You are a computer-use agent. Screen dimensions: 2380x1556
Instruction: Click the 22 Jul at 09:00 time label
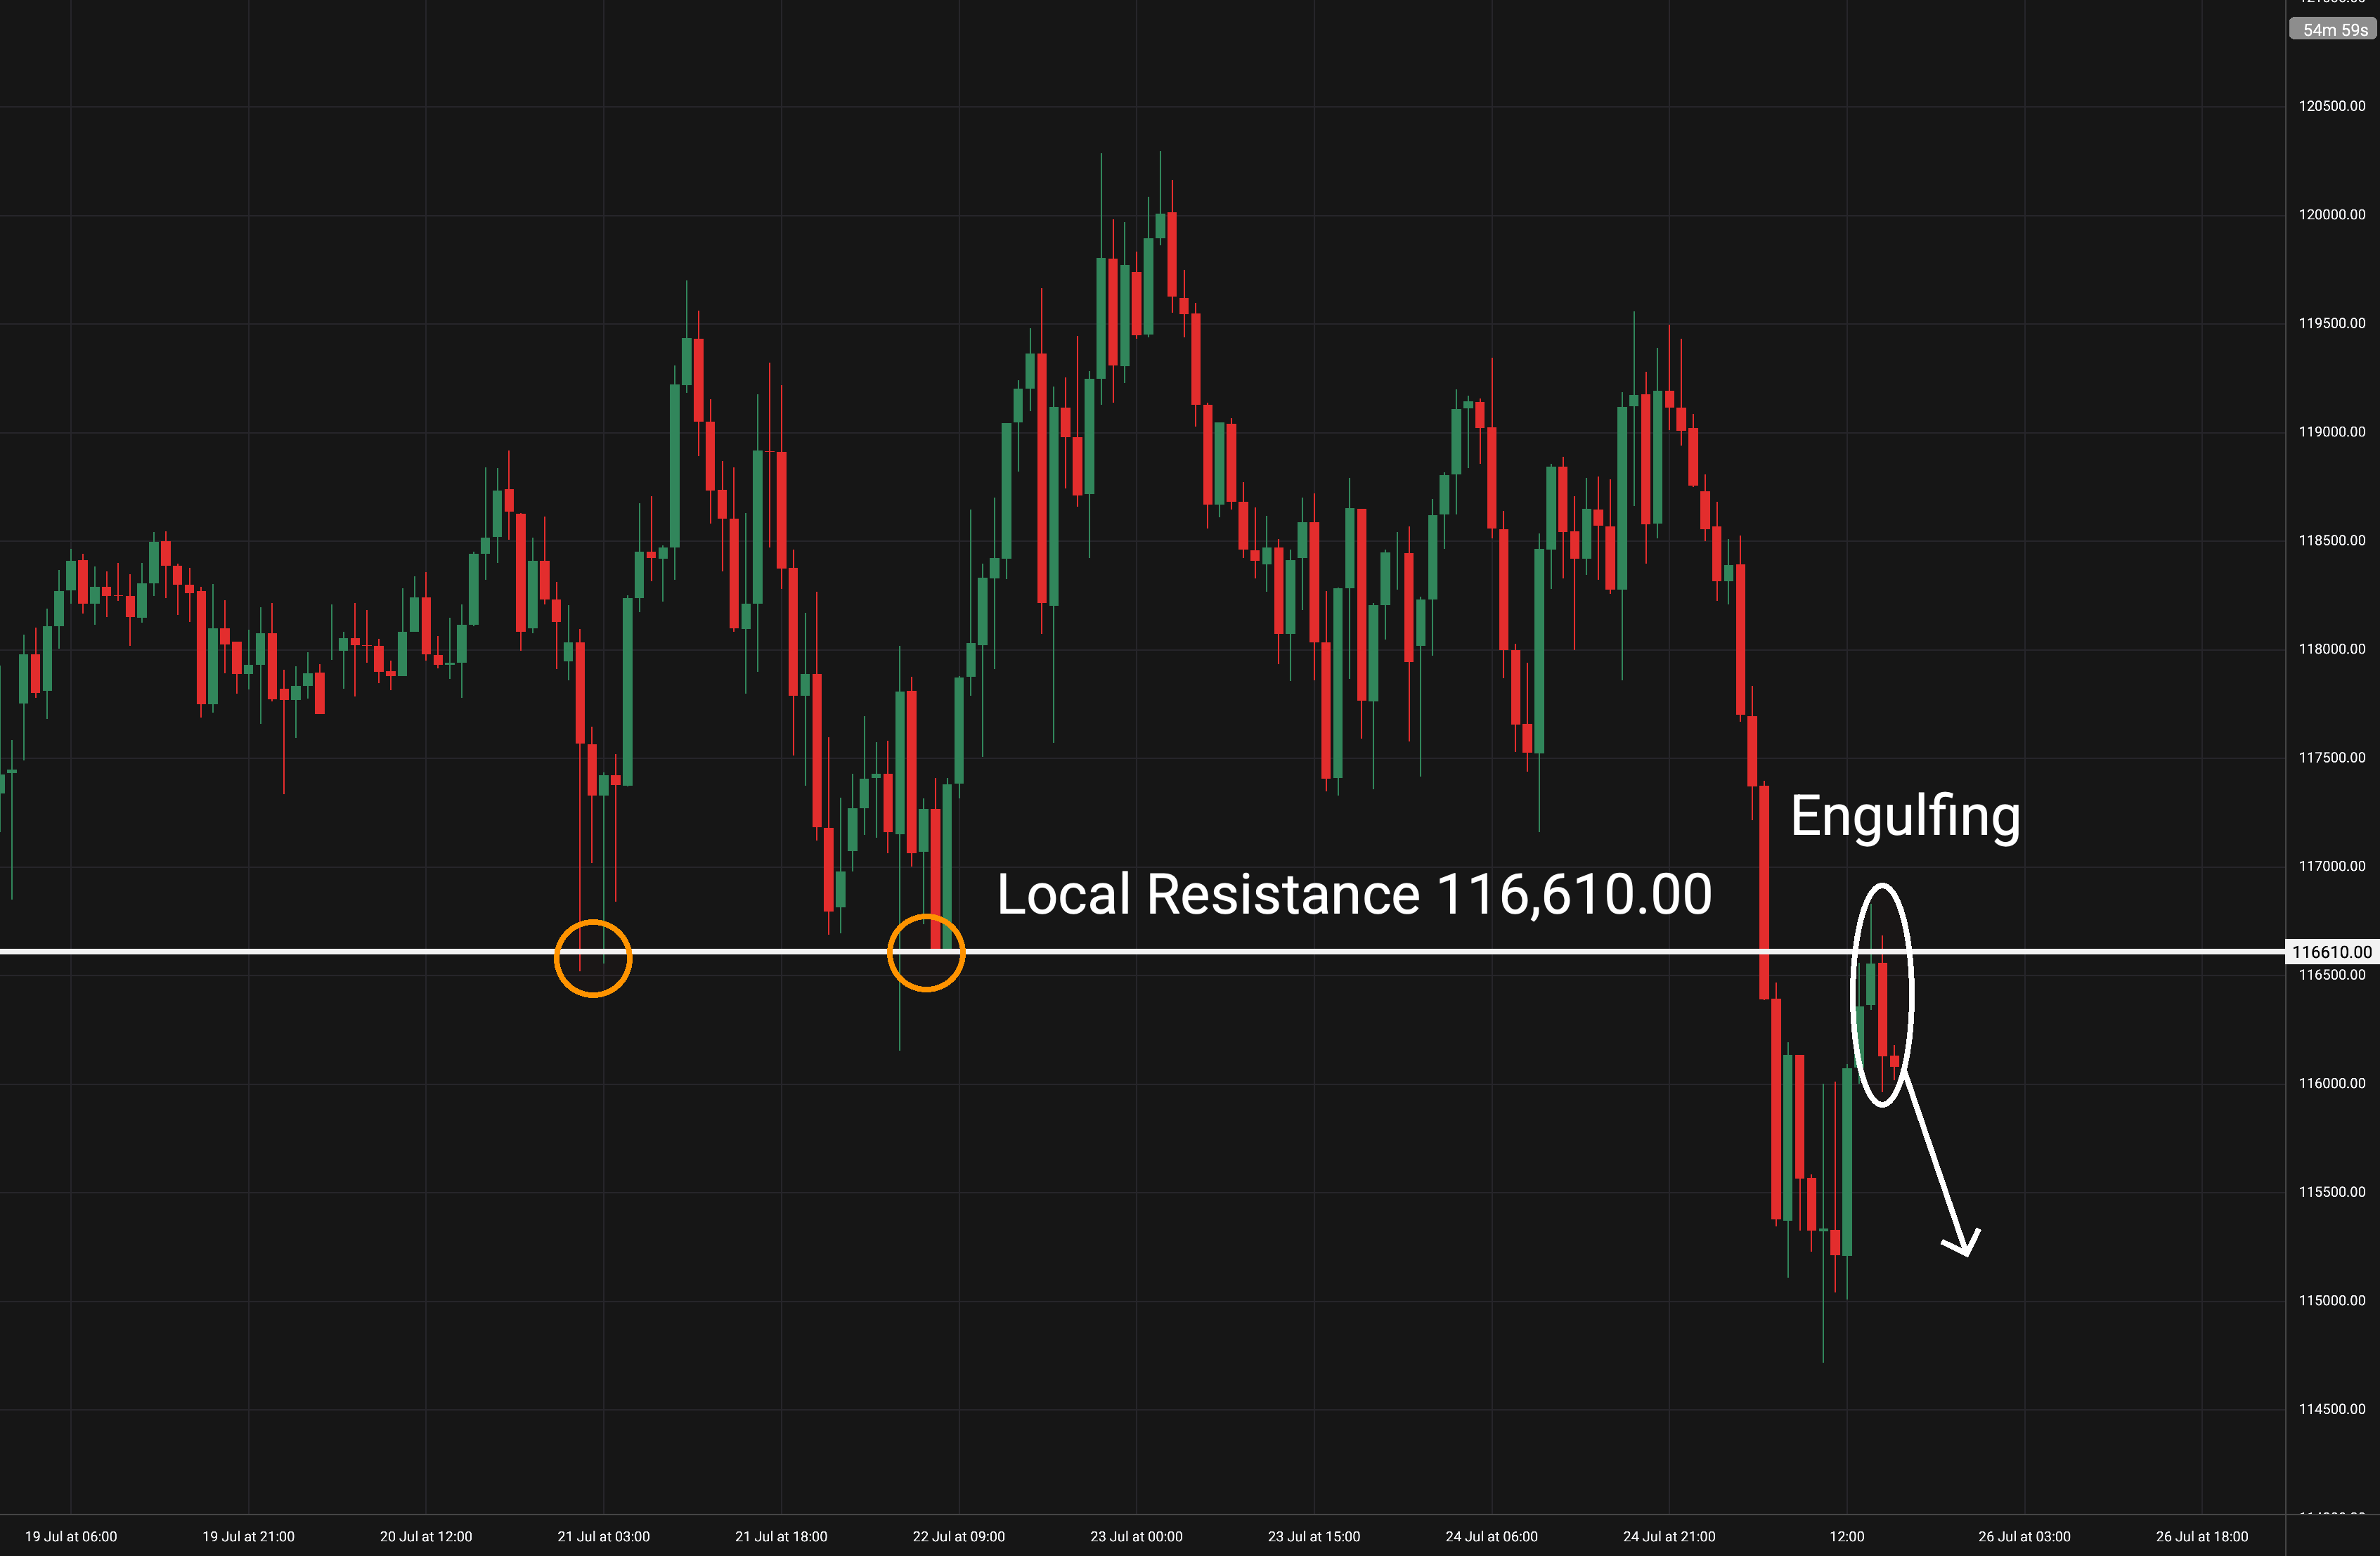(959, 1537)
